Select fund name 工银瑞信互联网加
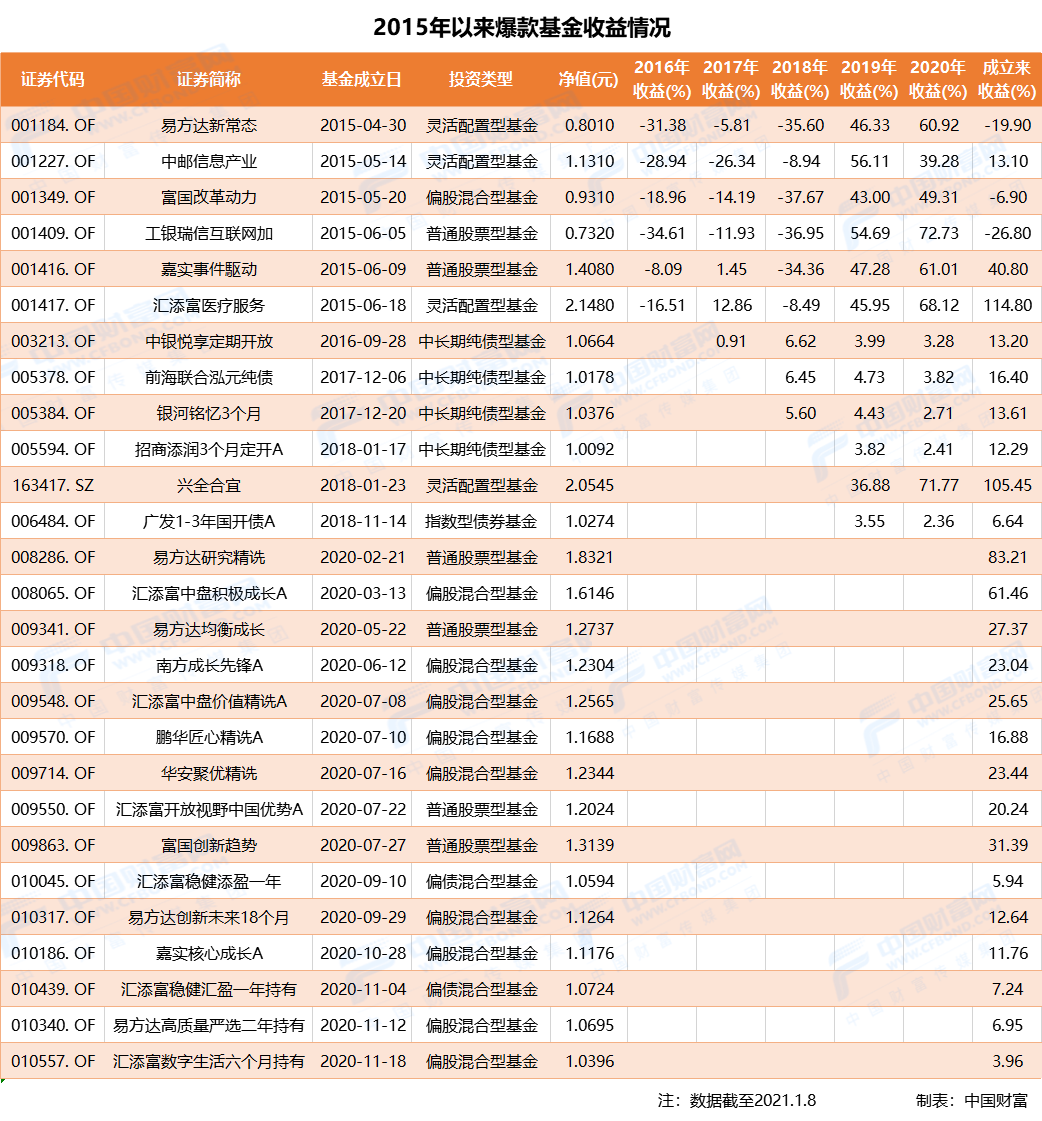This screenshot has width=1042, height=1121. tap(208, 233)
